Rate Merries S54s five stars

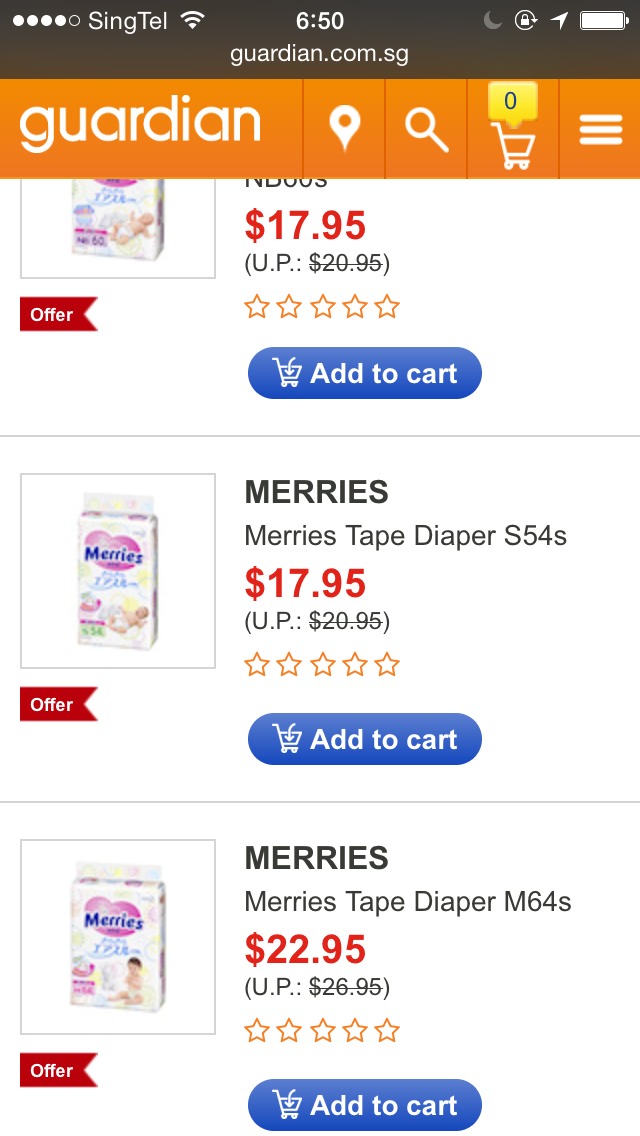(x=387, y=665)
